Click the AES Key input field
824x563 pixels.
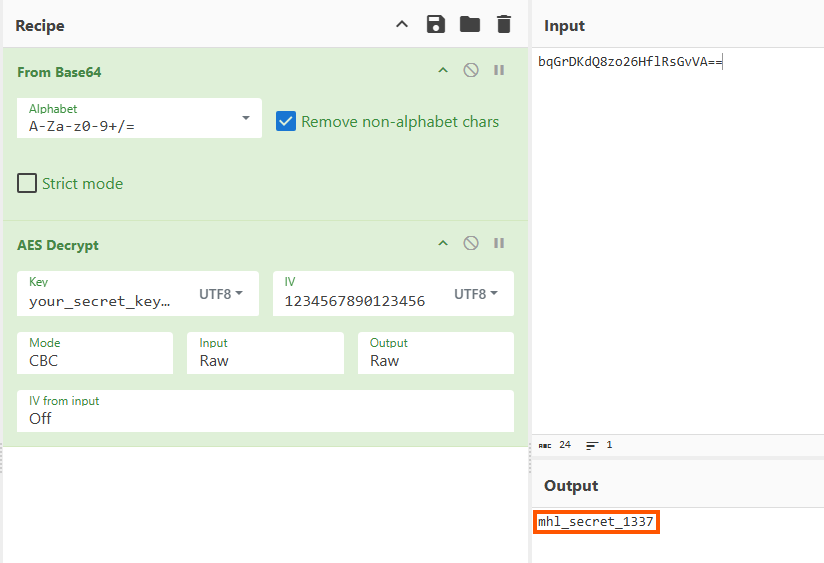tap(100, 301)
